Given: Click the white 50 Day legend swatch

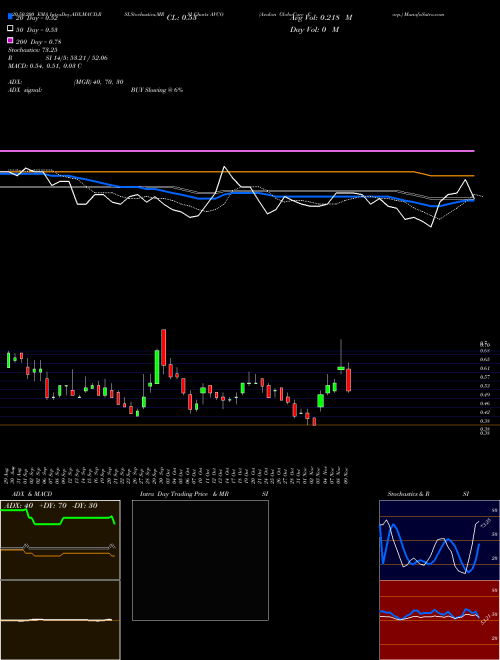Looking at the screenshot, I should coord(11,28).
